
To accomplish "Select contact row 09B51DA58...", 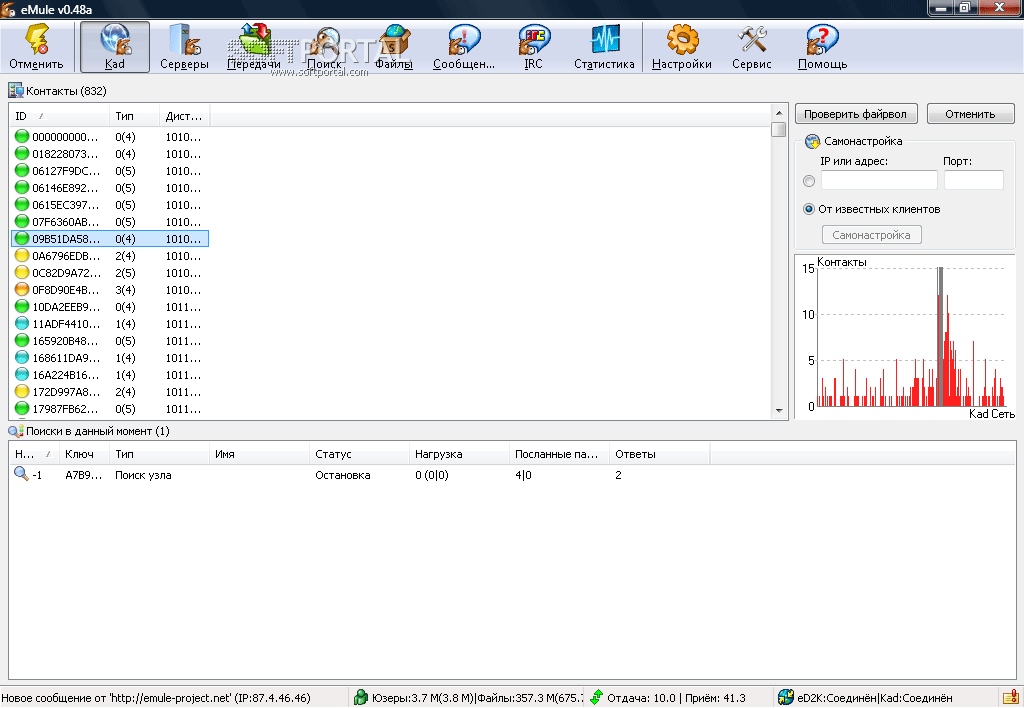I will click(x=110, y=238).
